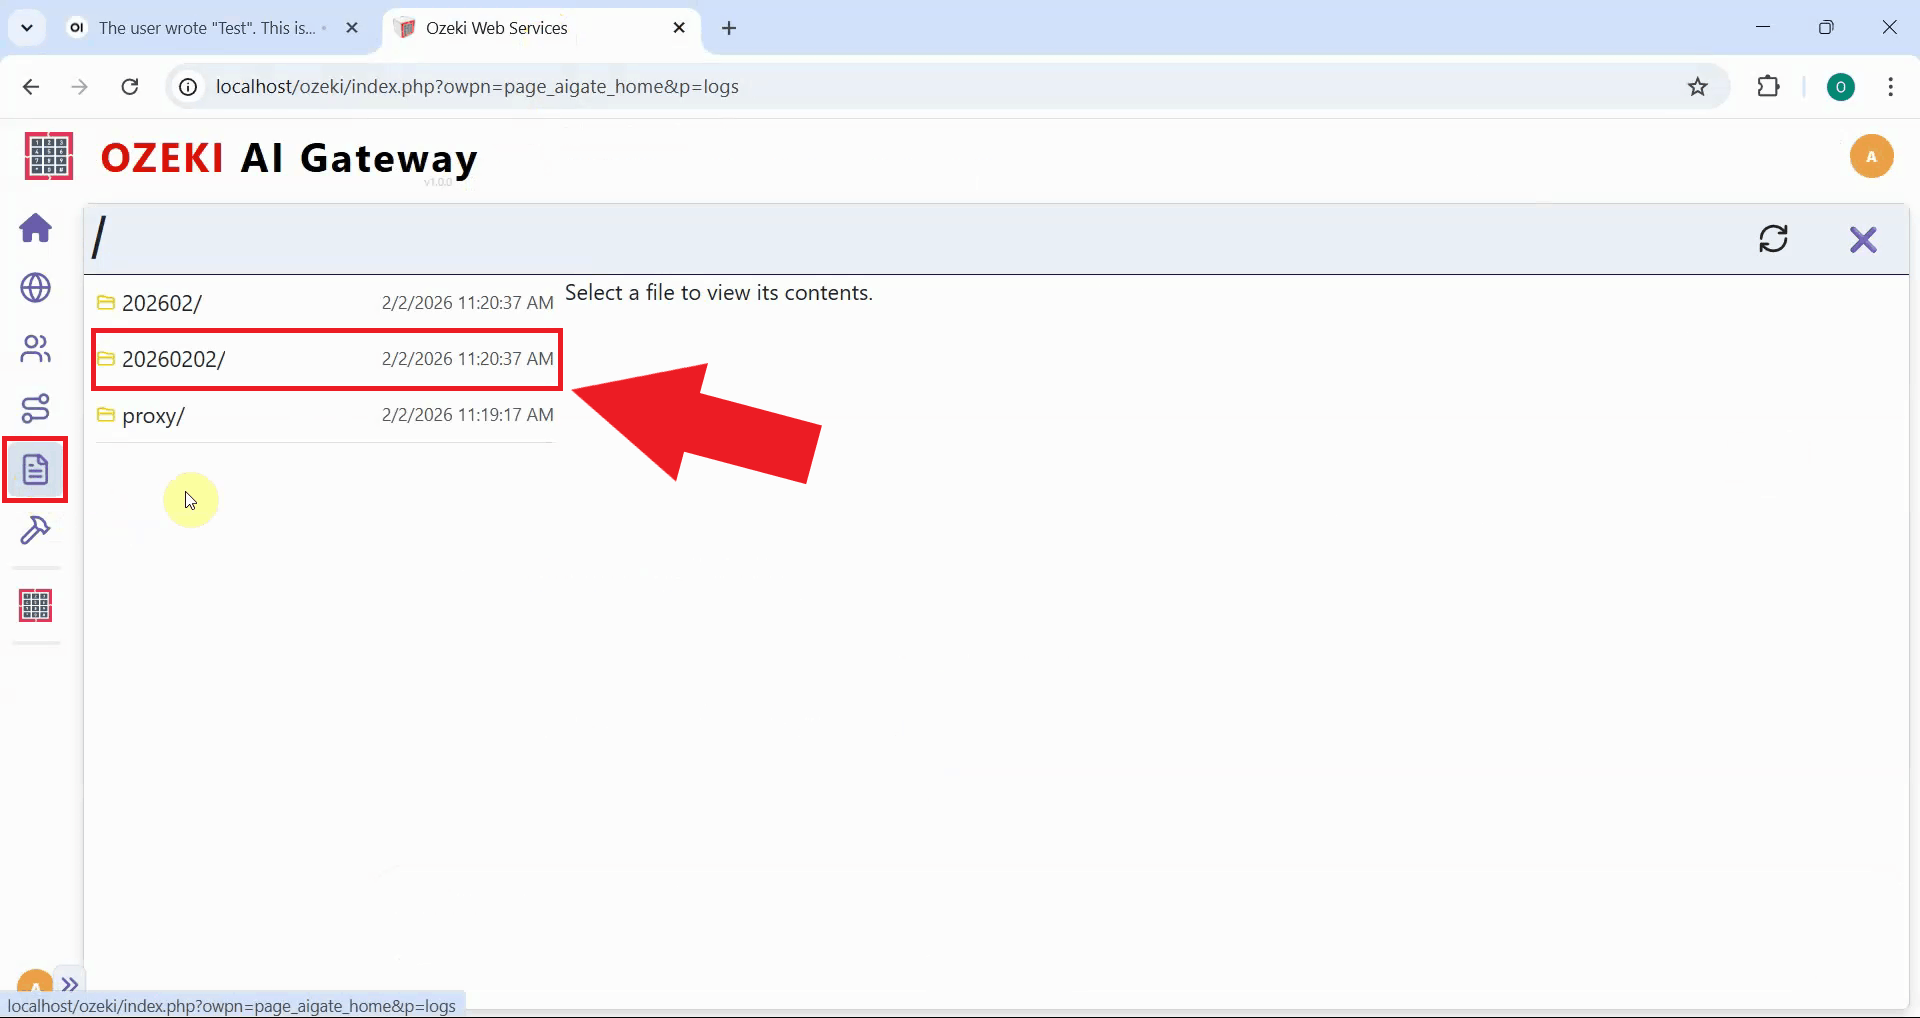Click the OZEKI AI Gateway logo link
Screen dimensions: 1920x1018
(x=288, y=157)
